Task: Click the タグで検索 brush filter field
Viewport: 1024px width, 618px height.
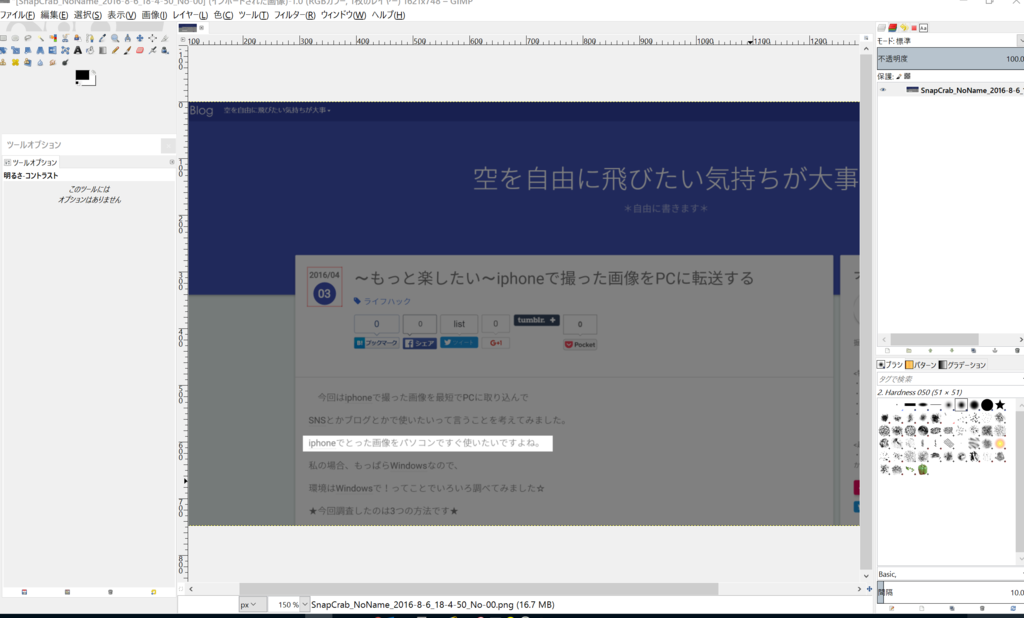Action: 950,379
